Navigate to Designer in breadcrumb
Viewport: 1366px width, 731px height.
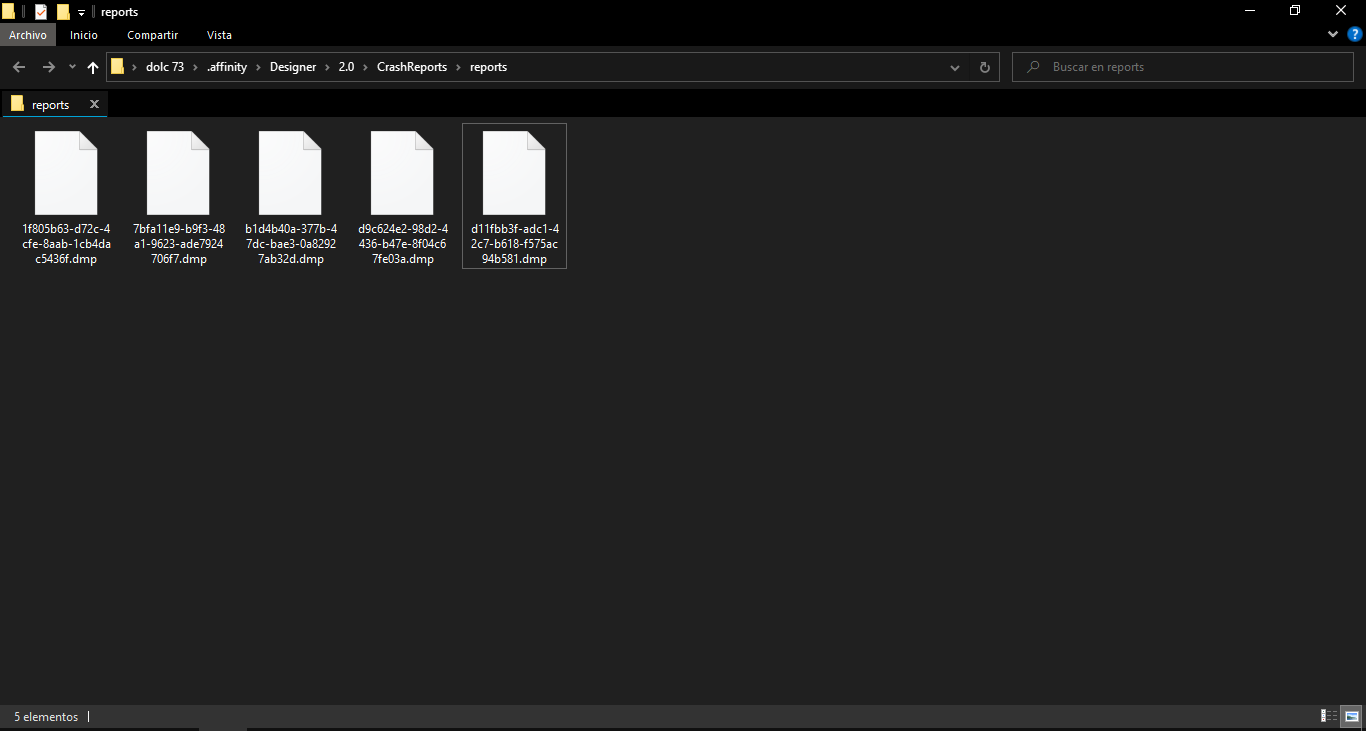pos(293,67)
